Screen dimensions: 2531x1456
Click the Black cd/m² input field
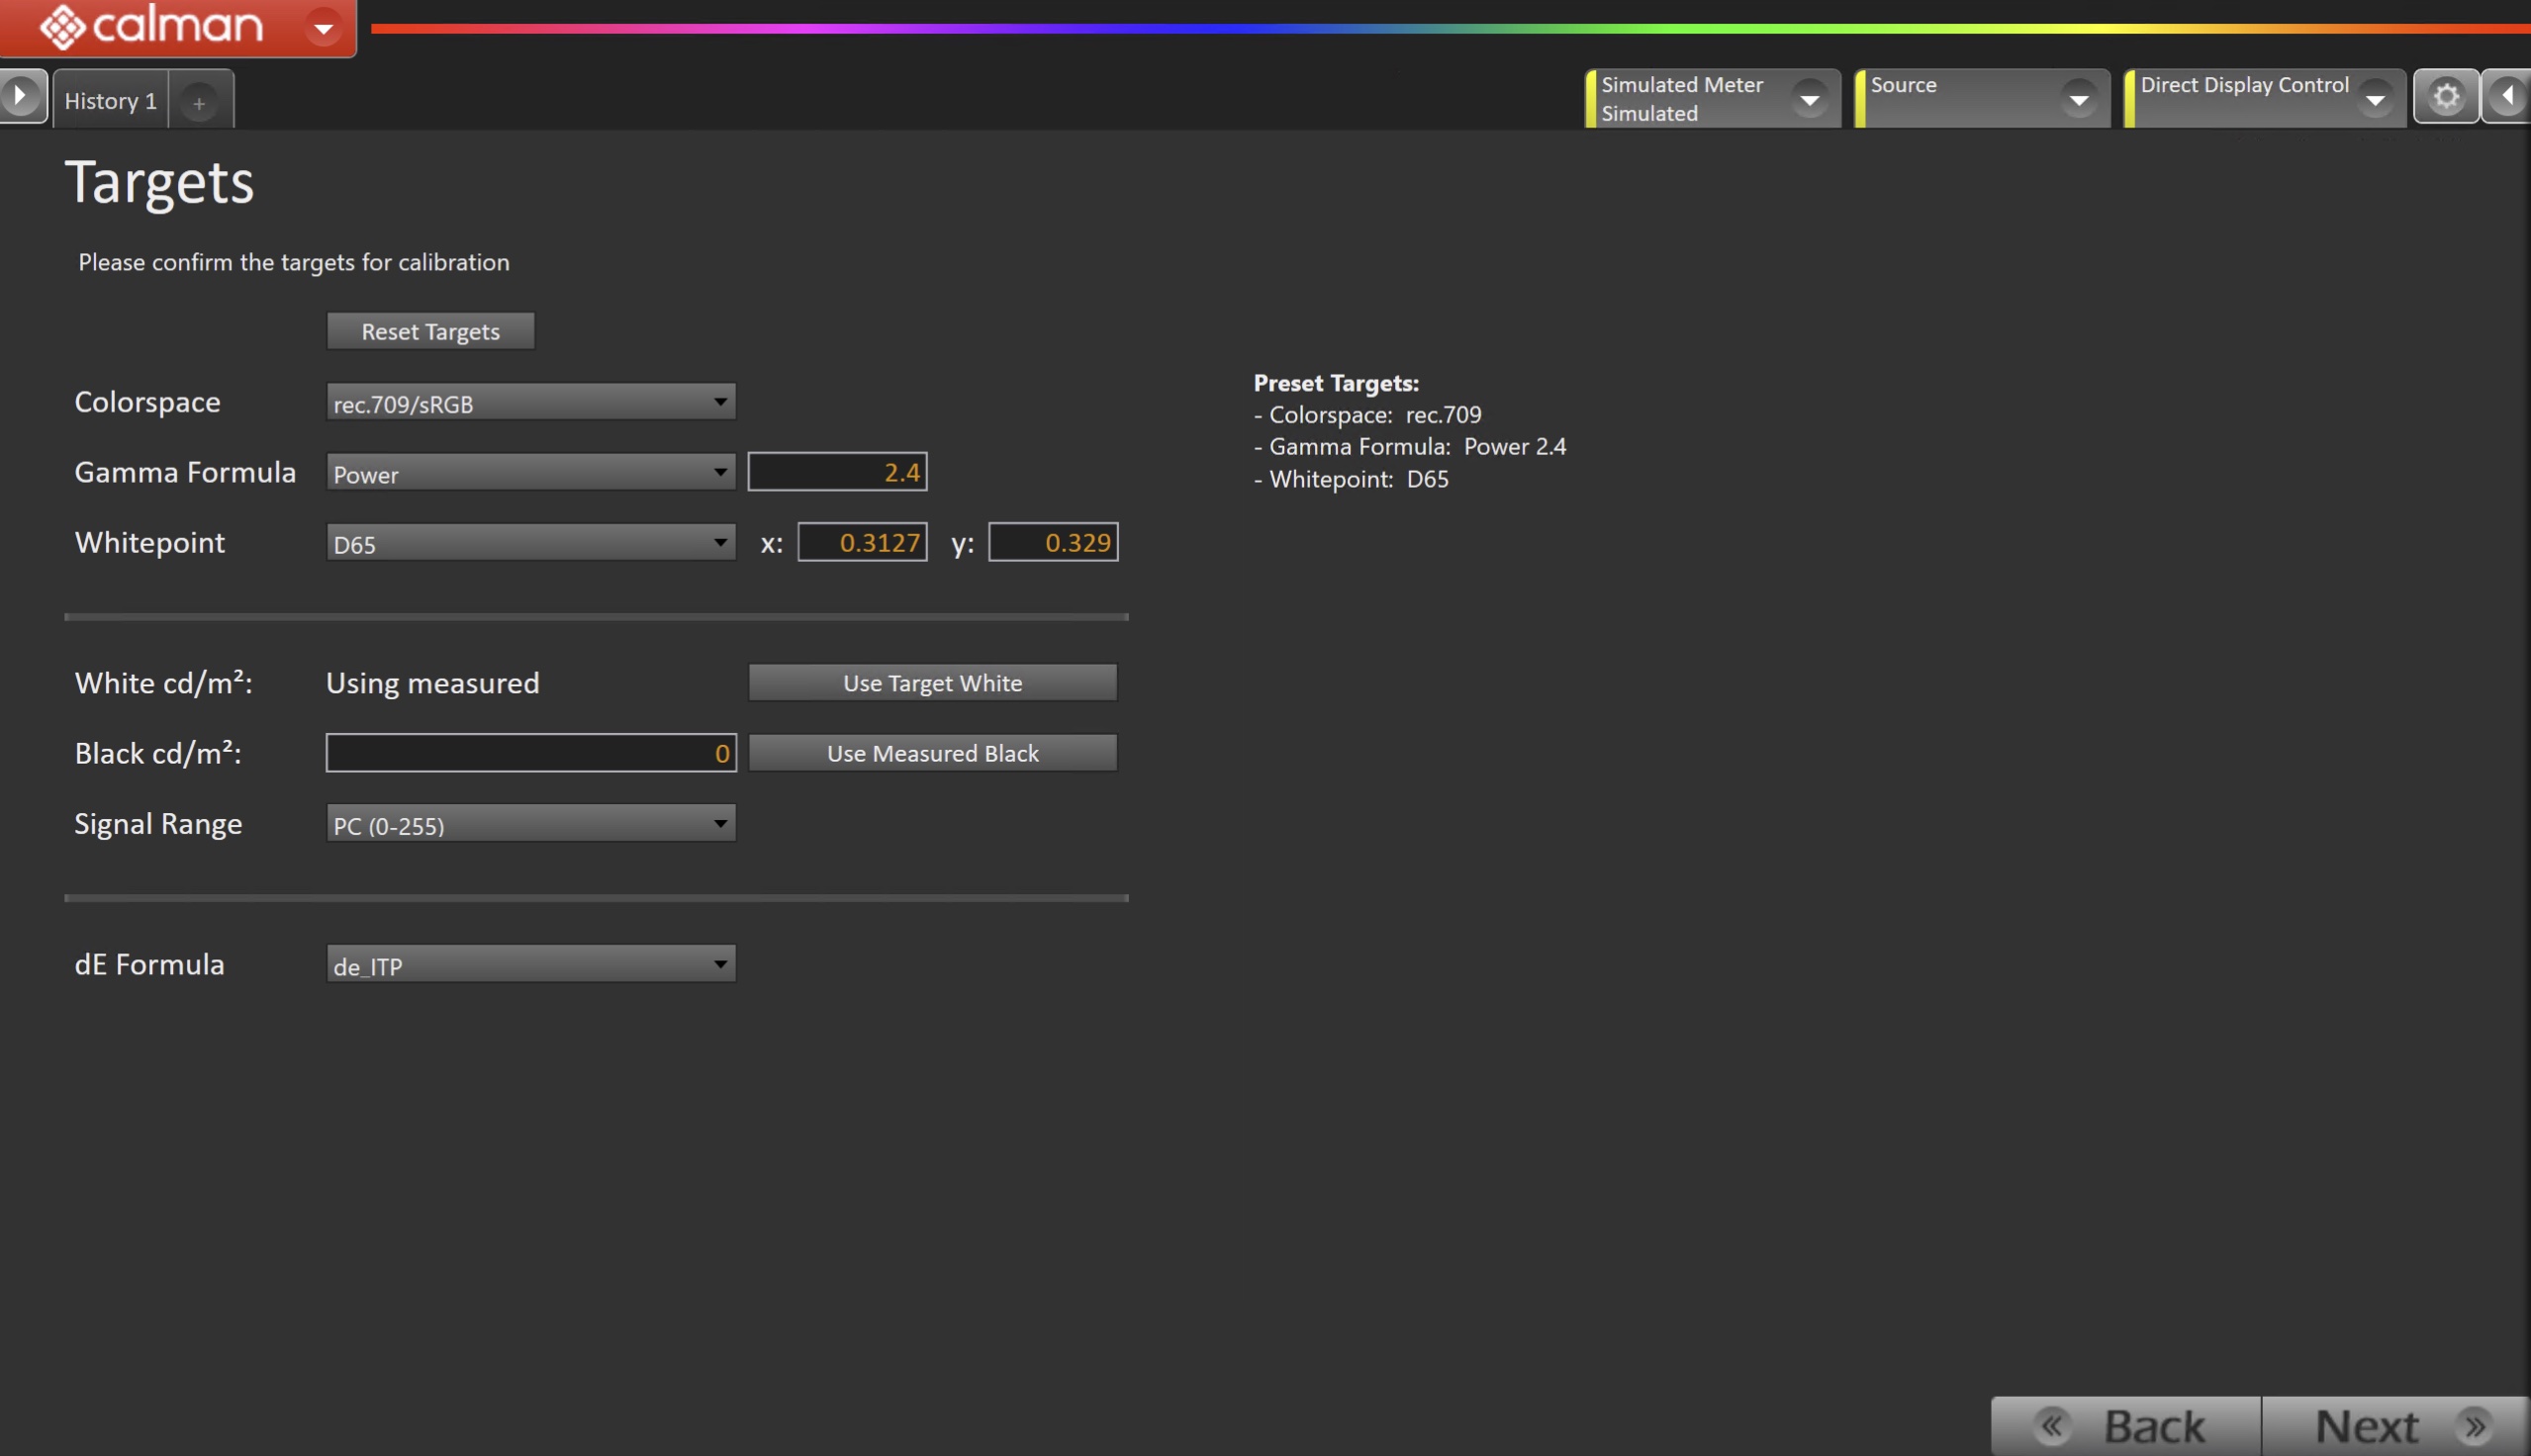[x=530, y=753]
